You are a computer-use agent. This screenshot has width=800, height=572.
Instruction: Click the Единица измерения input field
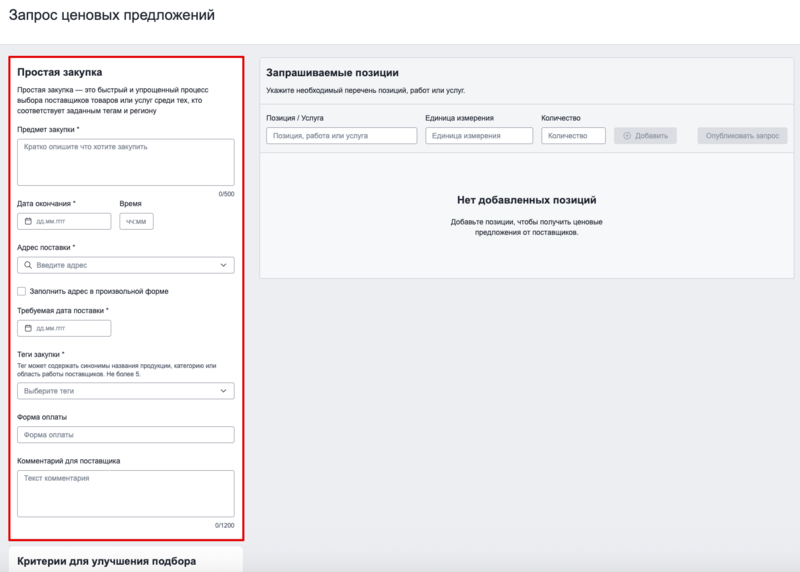(x=478, y=136)
